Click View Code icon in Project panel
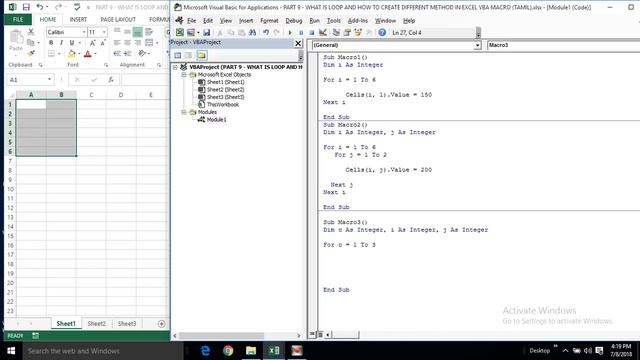 (x=178, y=55)
